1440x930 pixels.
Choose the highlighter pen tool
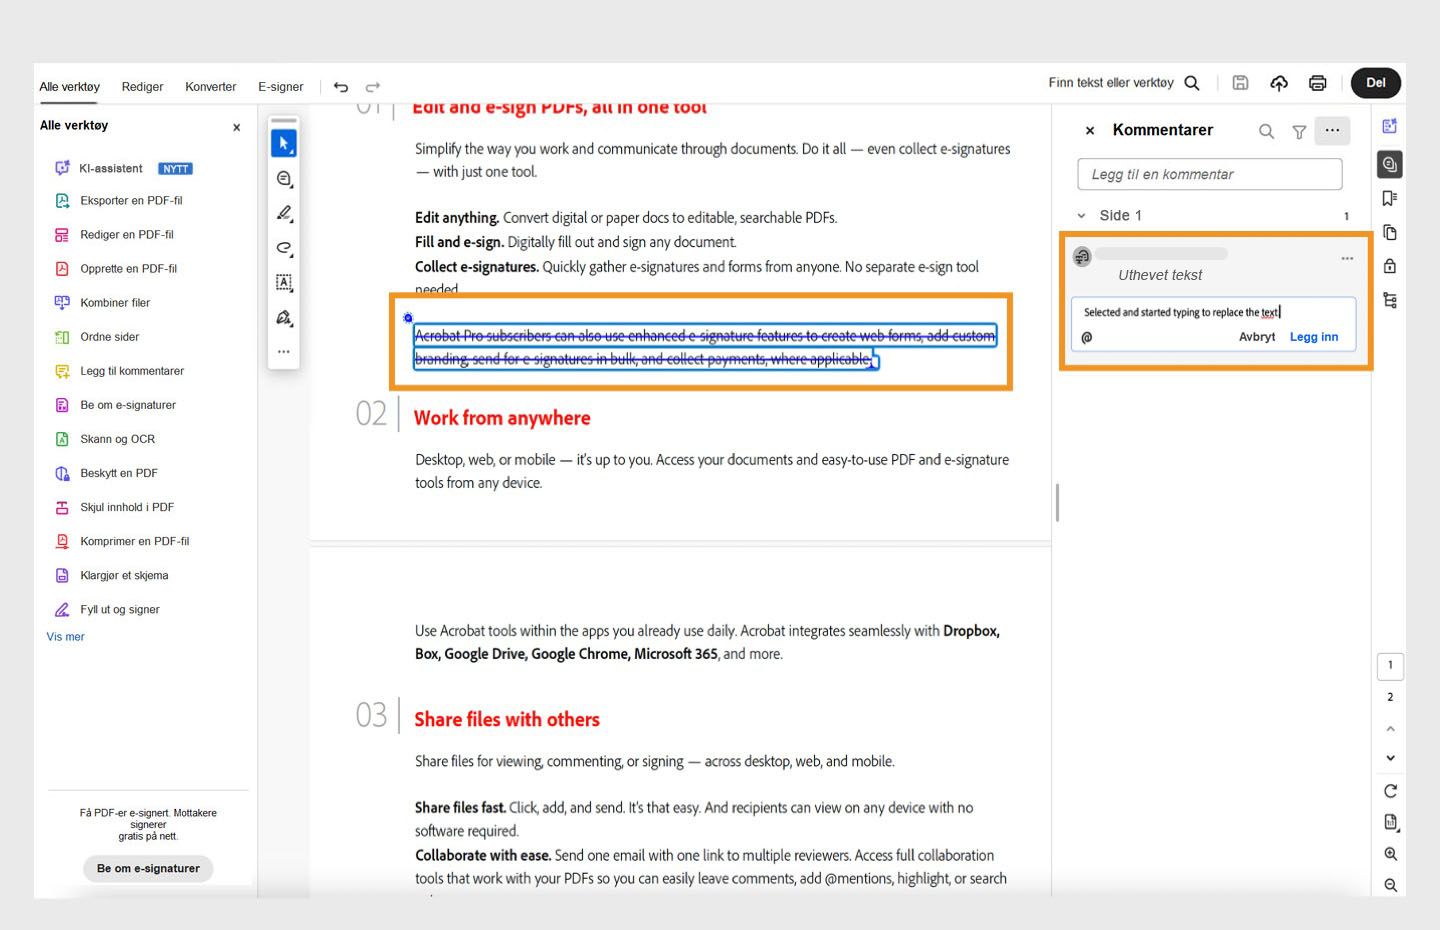[x=284, y=213]
